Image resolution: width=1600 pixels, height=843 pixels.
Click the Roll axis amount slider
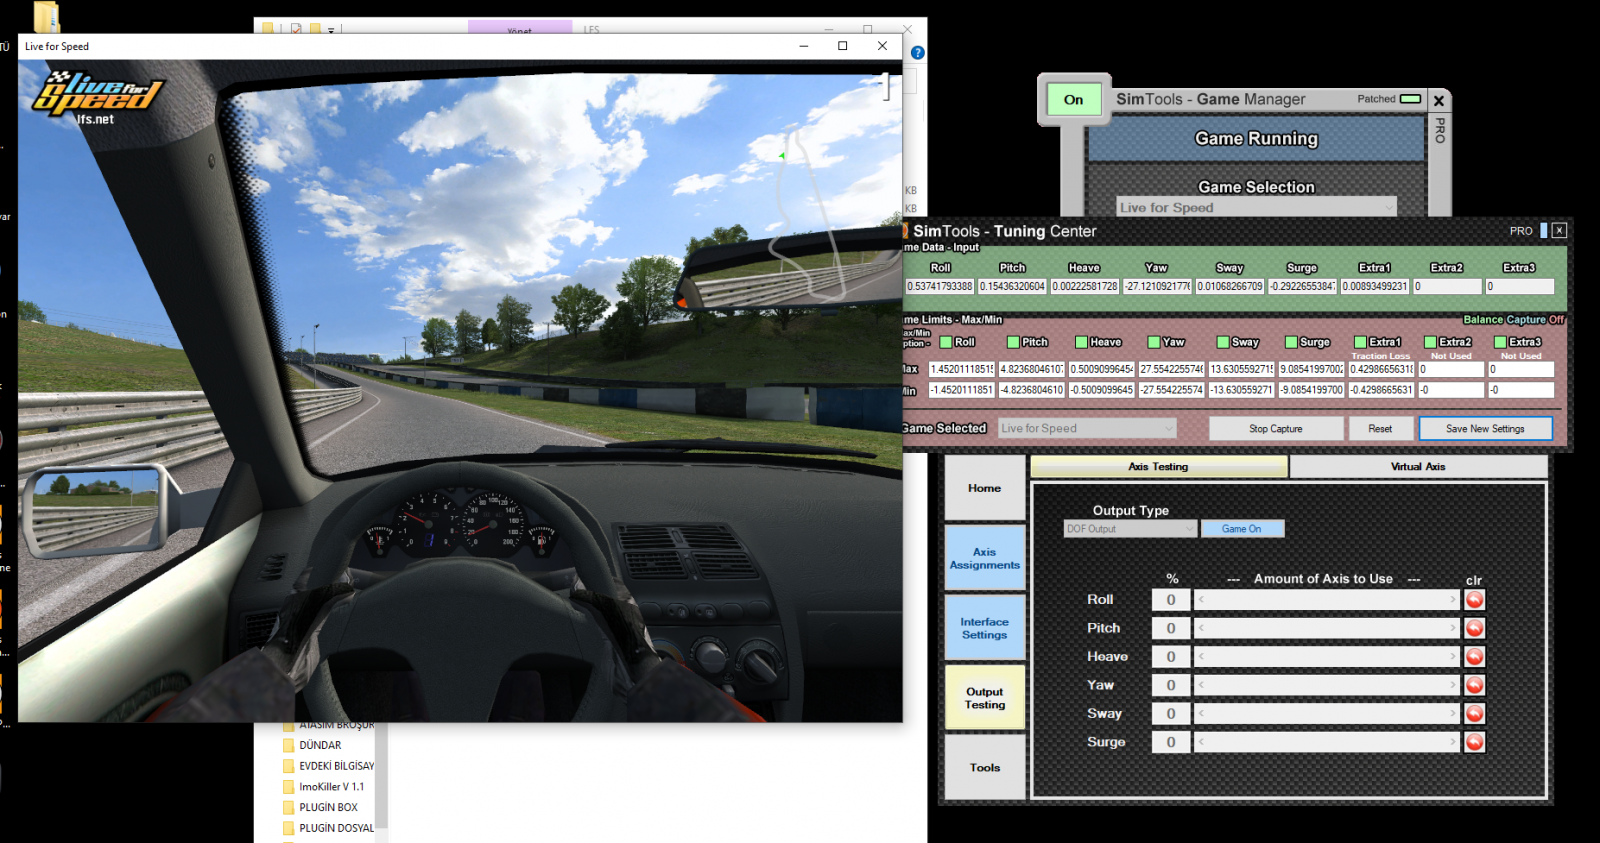coord(1328,600)
